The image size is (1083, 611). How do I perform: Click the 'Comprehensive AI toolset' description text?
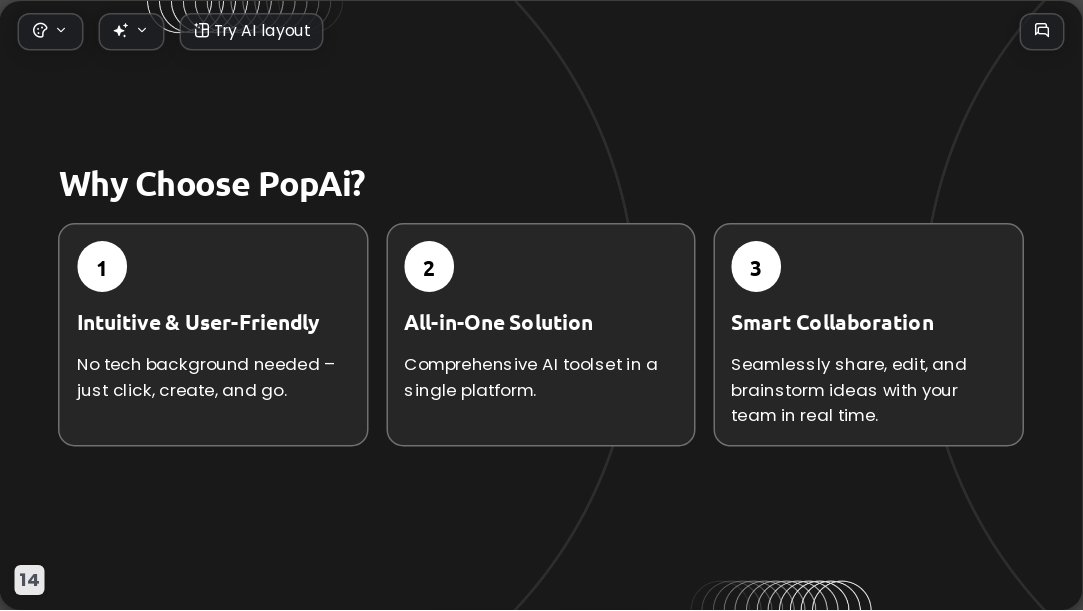(530, 378)
